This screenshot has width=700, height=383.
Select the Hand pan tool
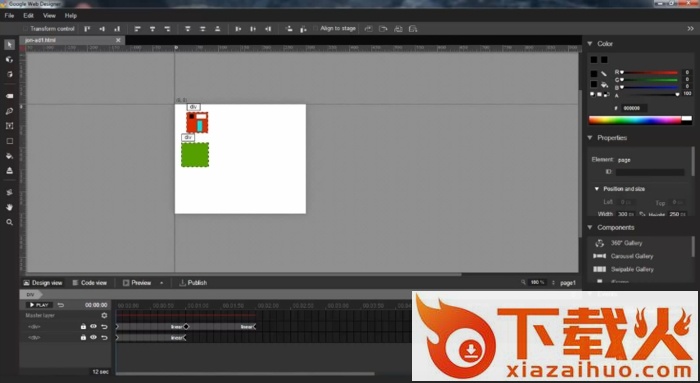[x=9, y=207]
